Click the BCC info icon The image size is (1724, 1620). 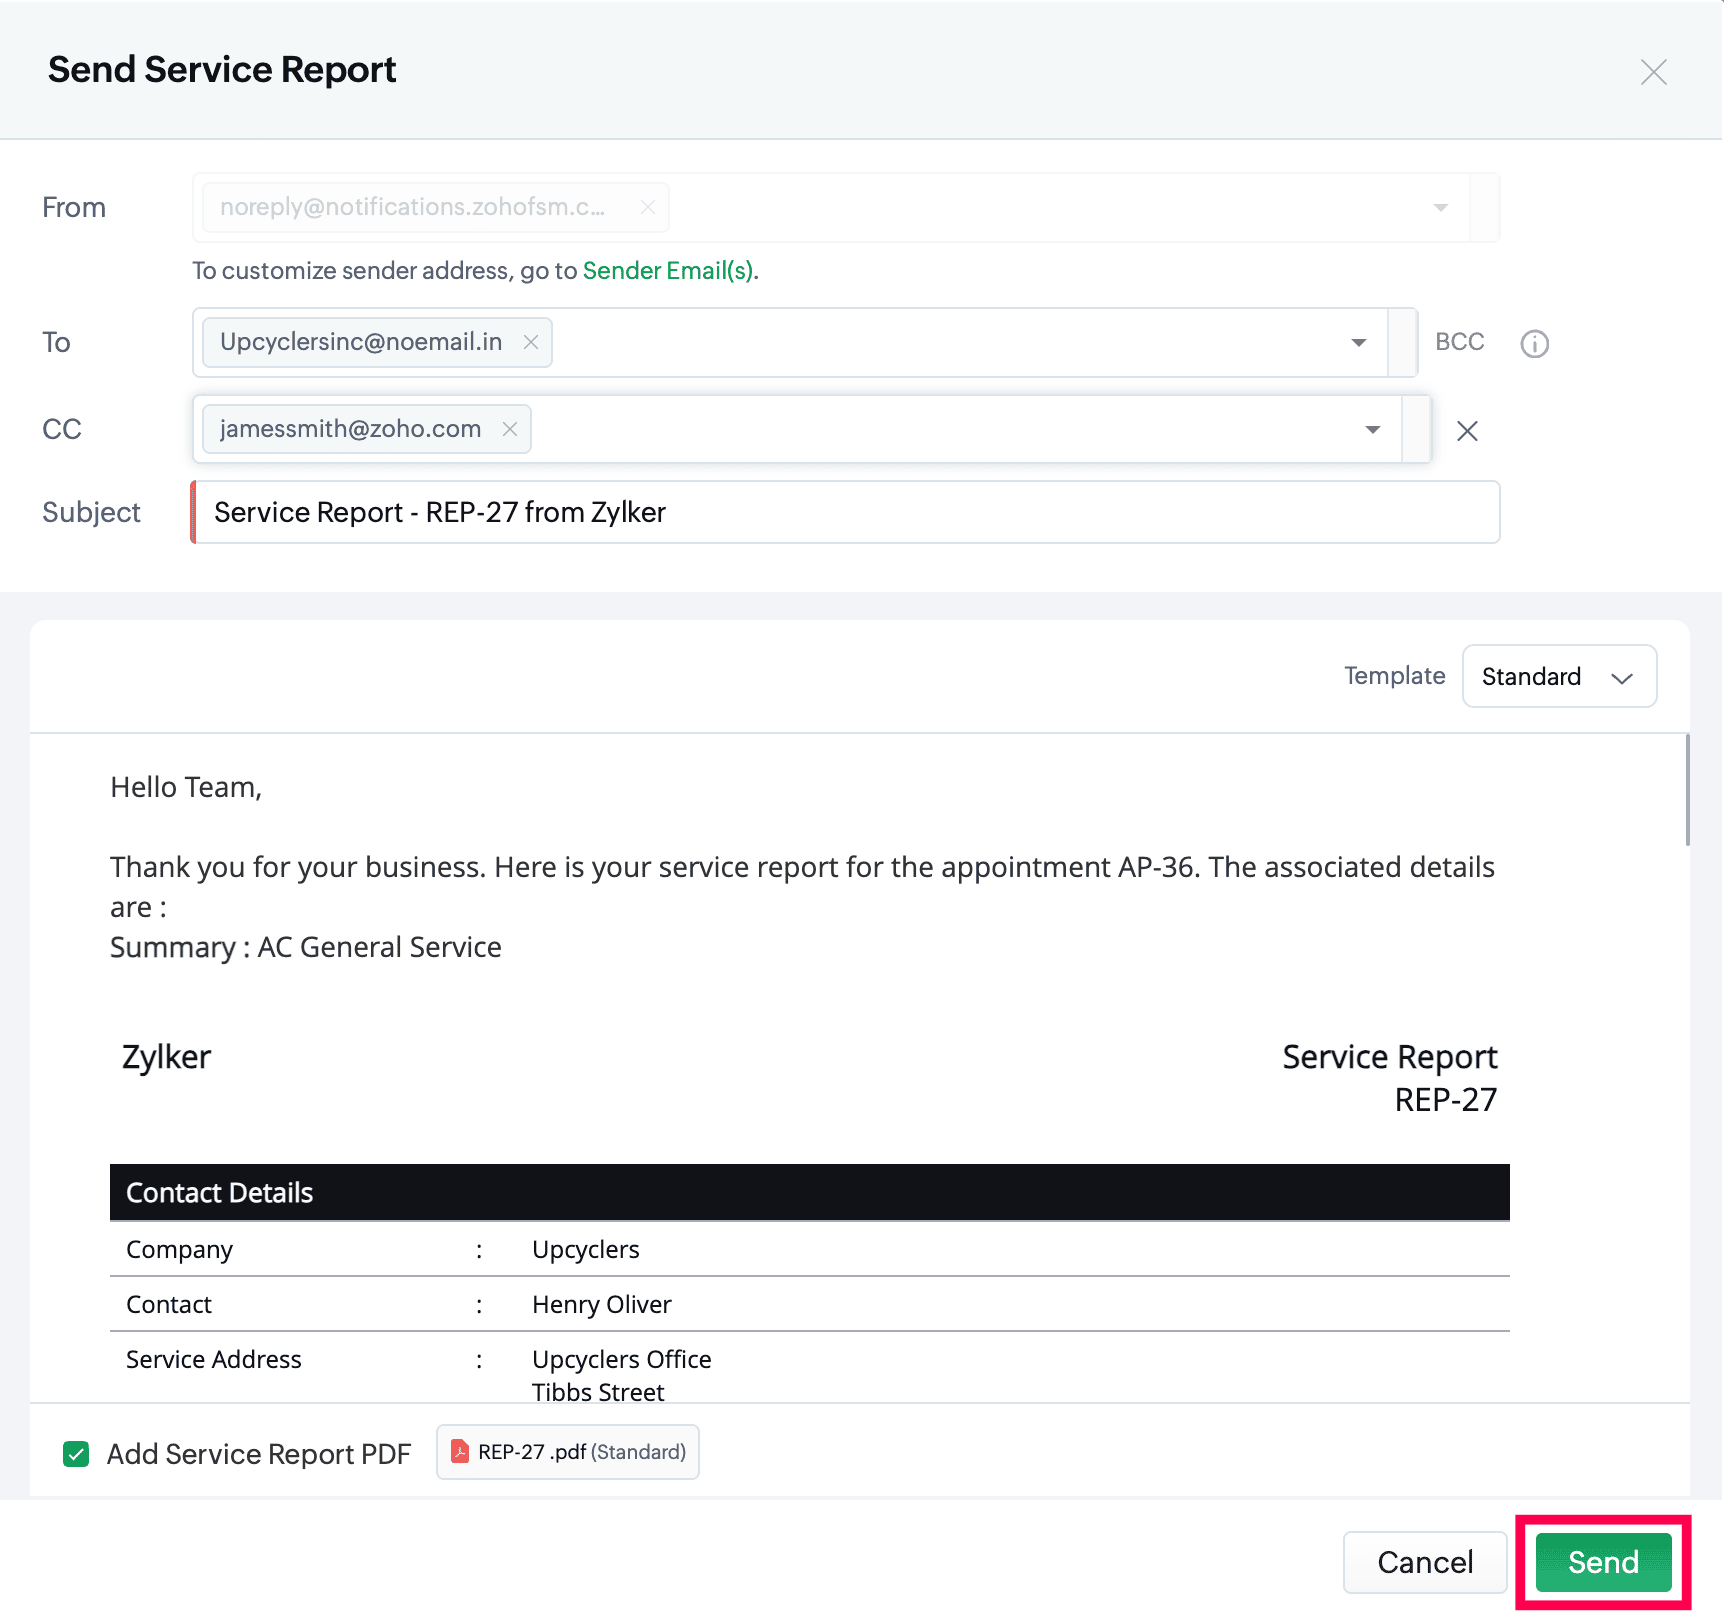[x=1534, y=344]
